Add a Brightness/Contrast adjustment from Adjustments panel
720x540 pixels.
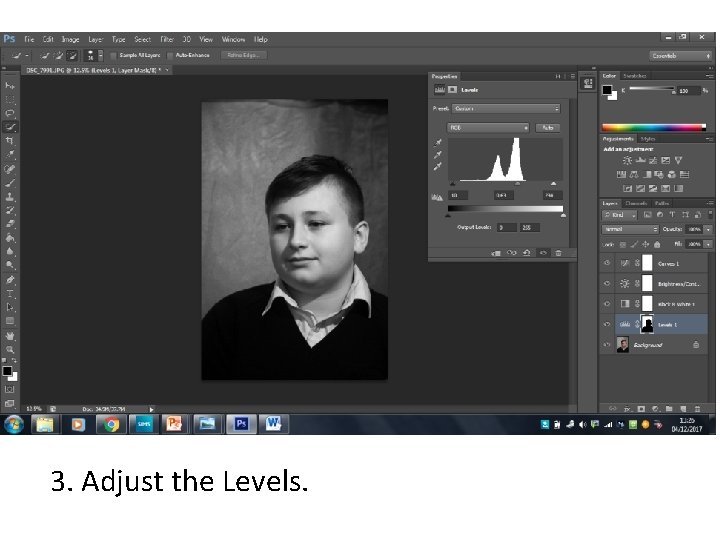[627, 160]
